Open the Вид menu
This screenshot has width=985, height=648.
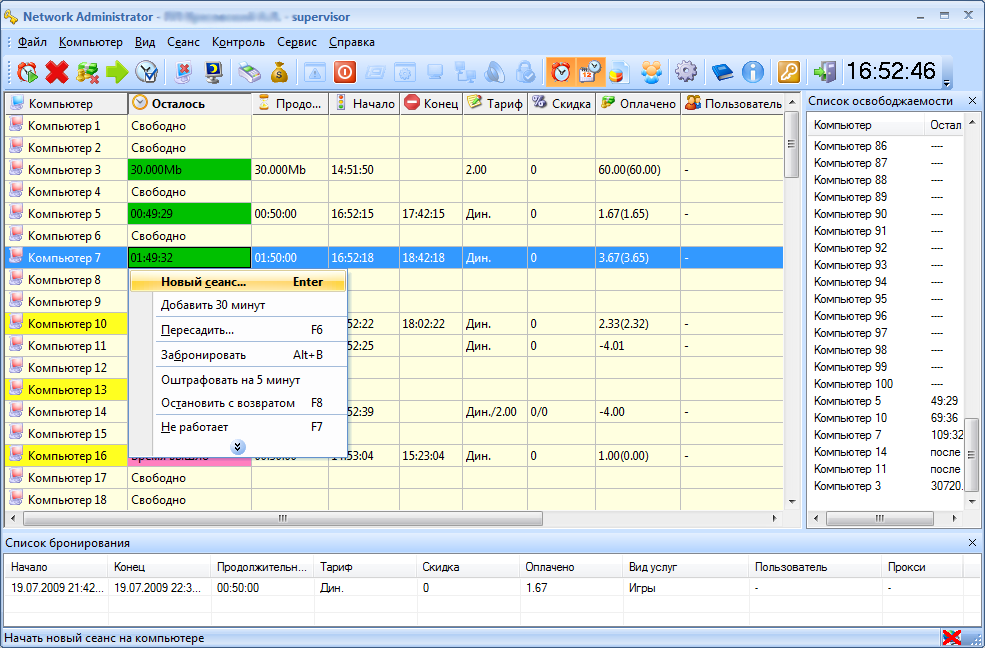click(144, 42)
